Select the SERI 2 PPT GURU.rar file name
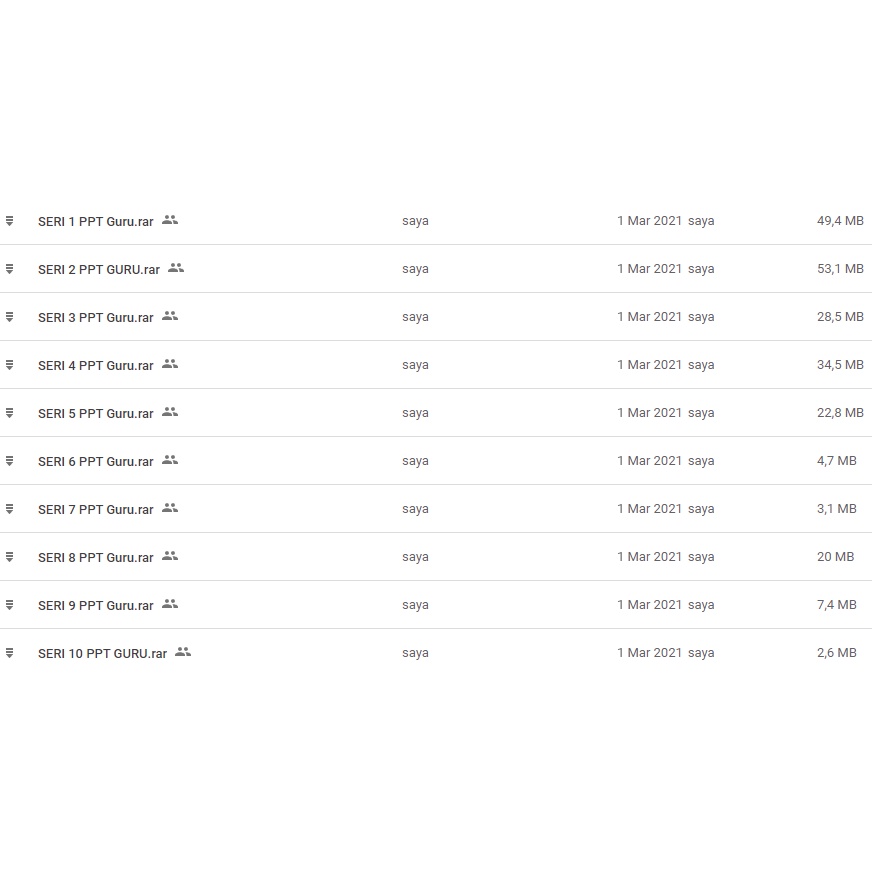 tap(99, 269)
